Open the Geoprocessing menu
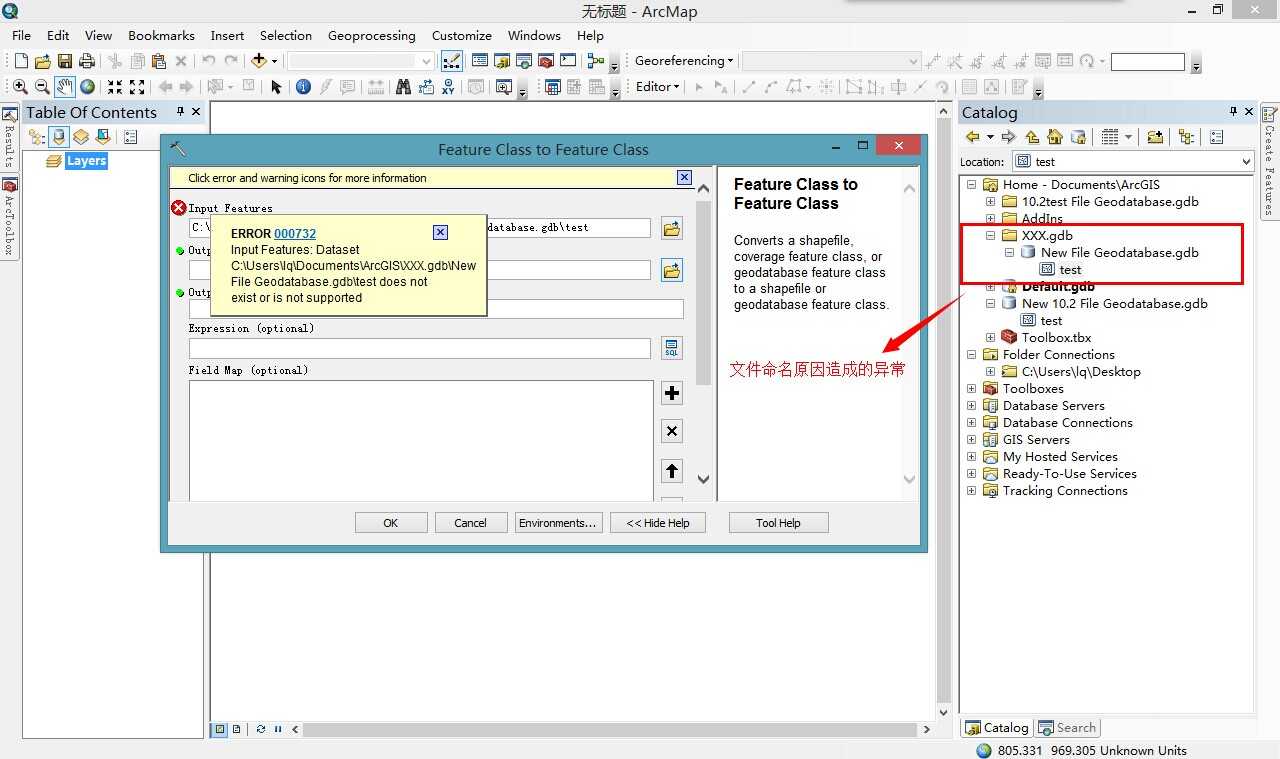The image size is (1280, 759). point(371,35)
